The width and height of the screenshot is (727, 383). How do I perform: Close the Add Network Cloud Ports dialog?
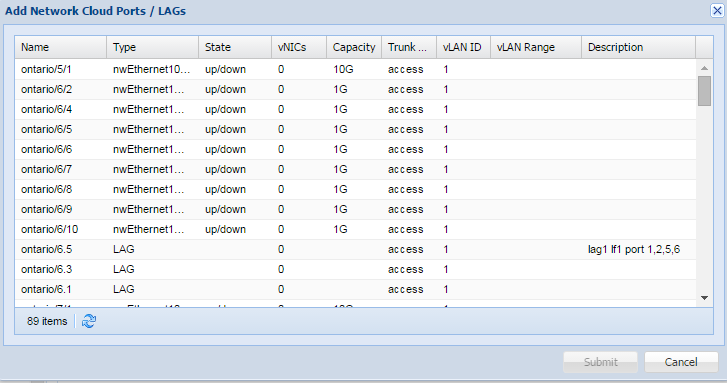point(717,11)
